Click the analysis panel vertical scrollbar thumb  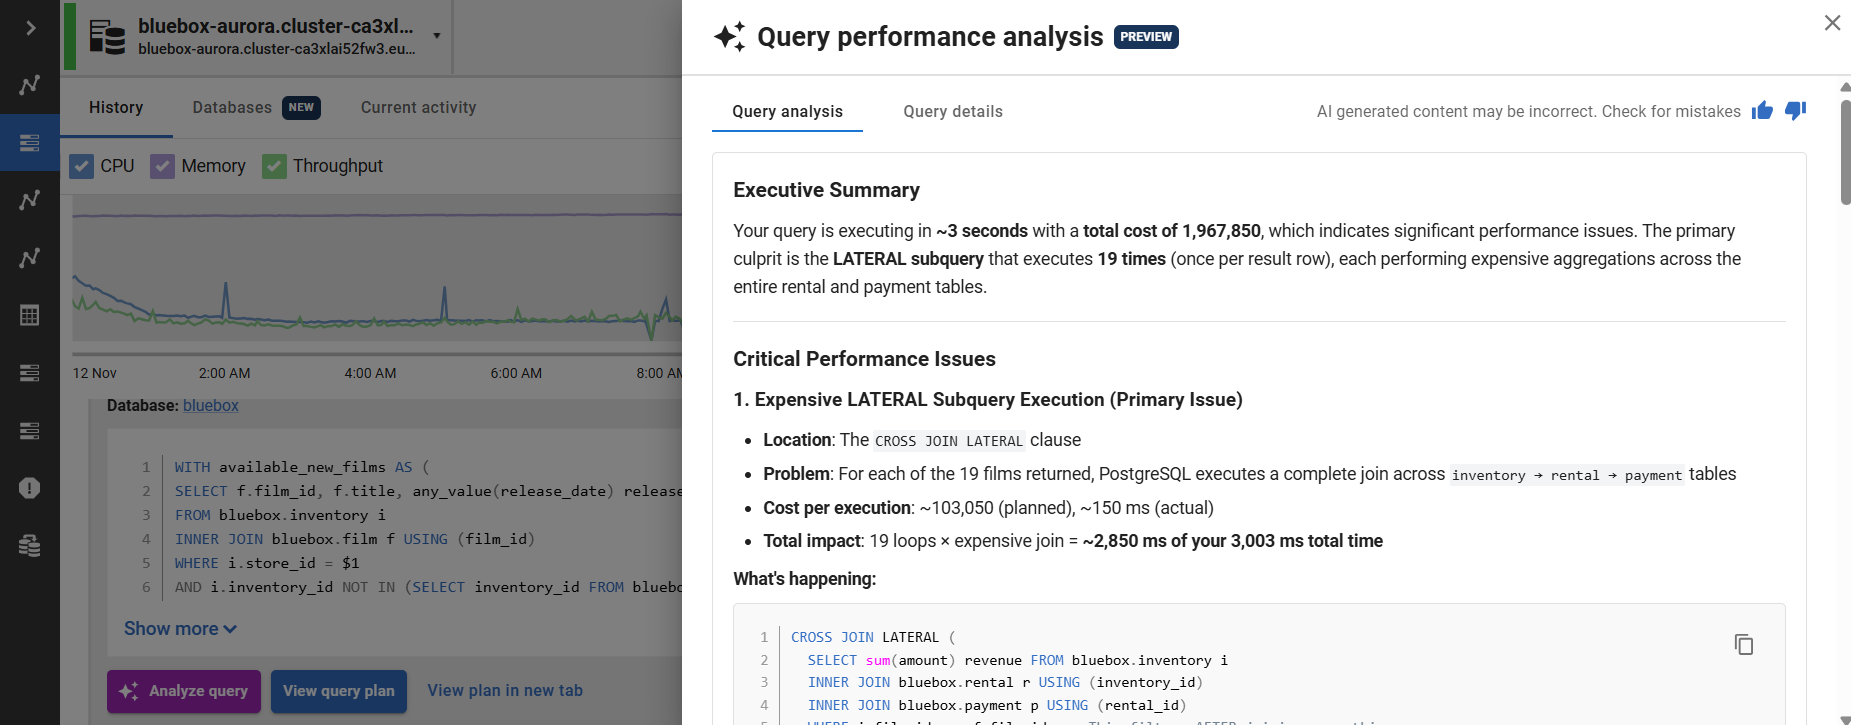(1845, 150)
